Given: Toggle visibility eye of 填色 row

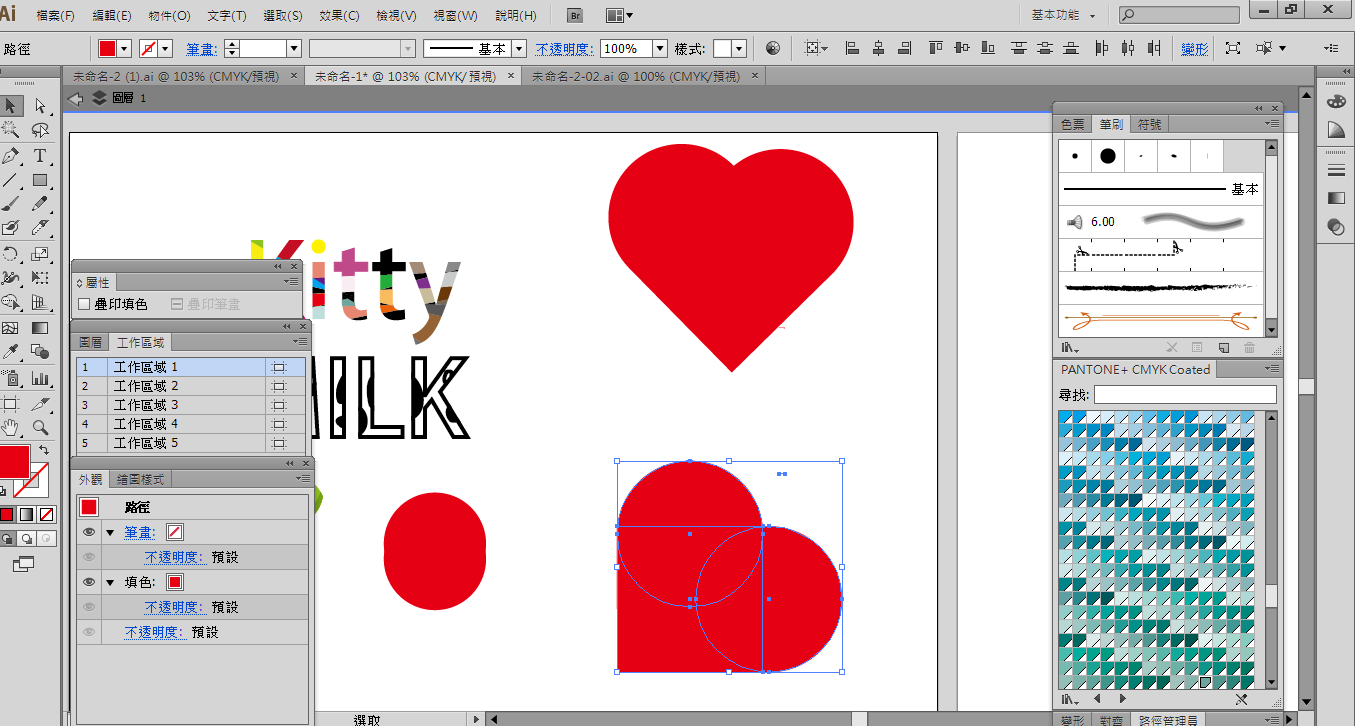Looking at the screenshot, I should click(89, 582).
